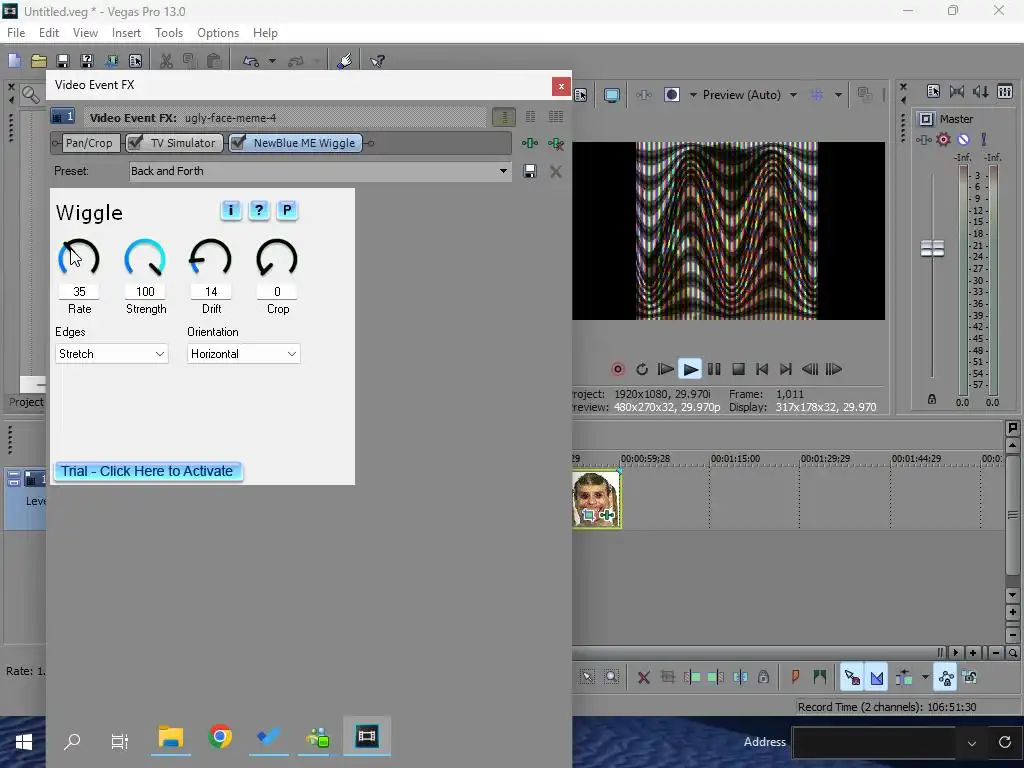Click the Insert Marker orange flag icon
Viewport: 1024px width, 768px height.
tap(795, 678)
